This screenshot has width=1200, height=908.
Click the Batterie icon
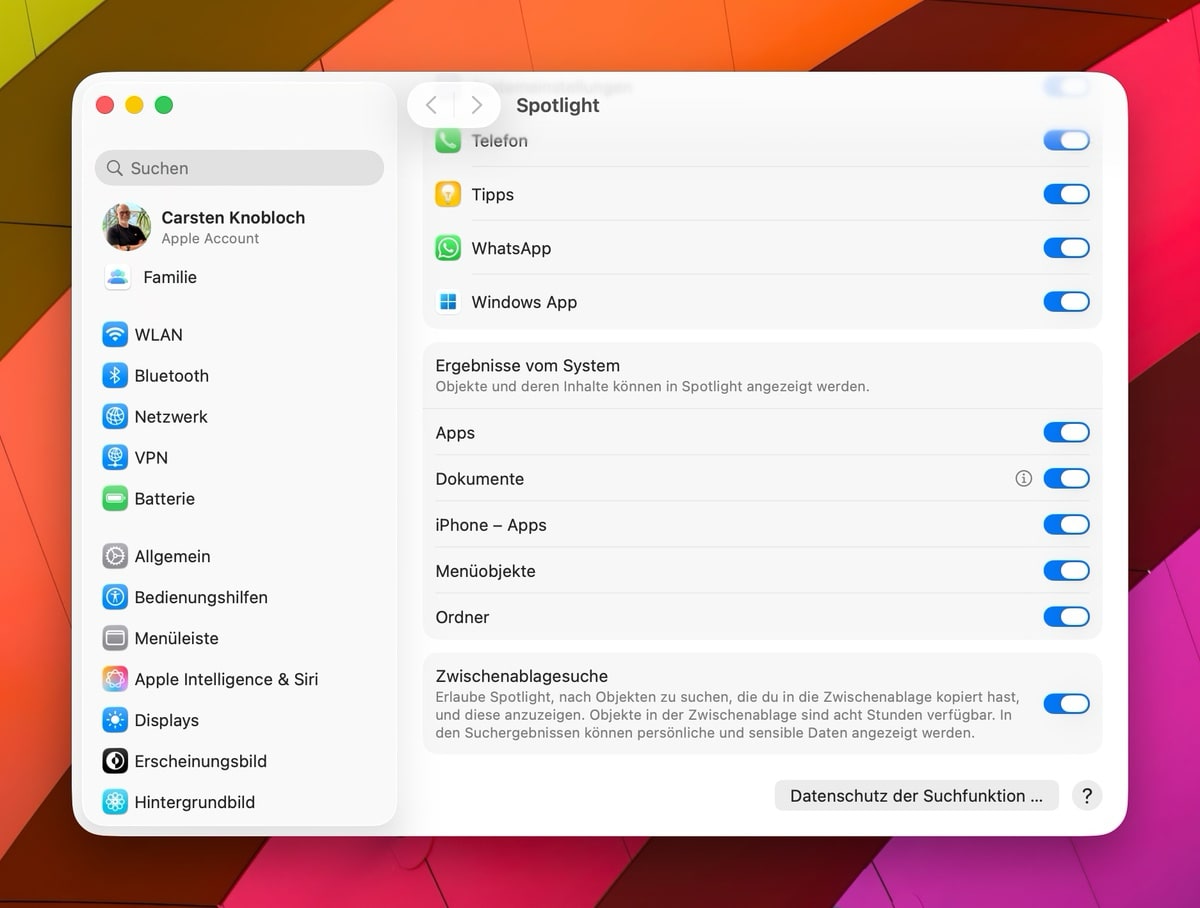(x=115, y=499)
